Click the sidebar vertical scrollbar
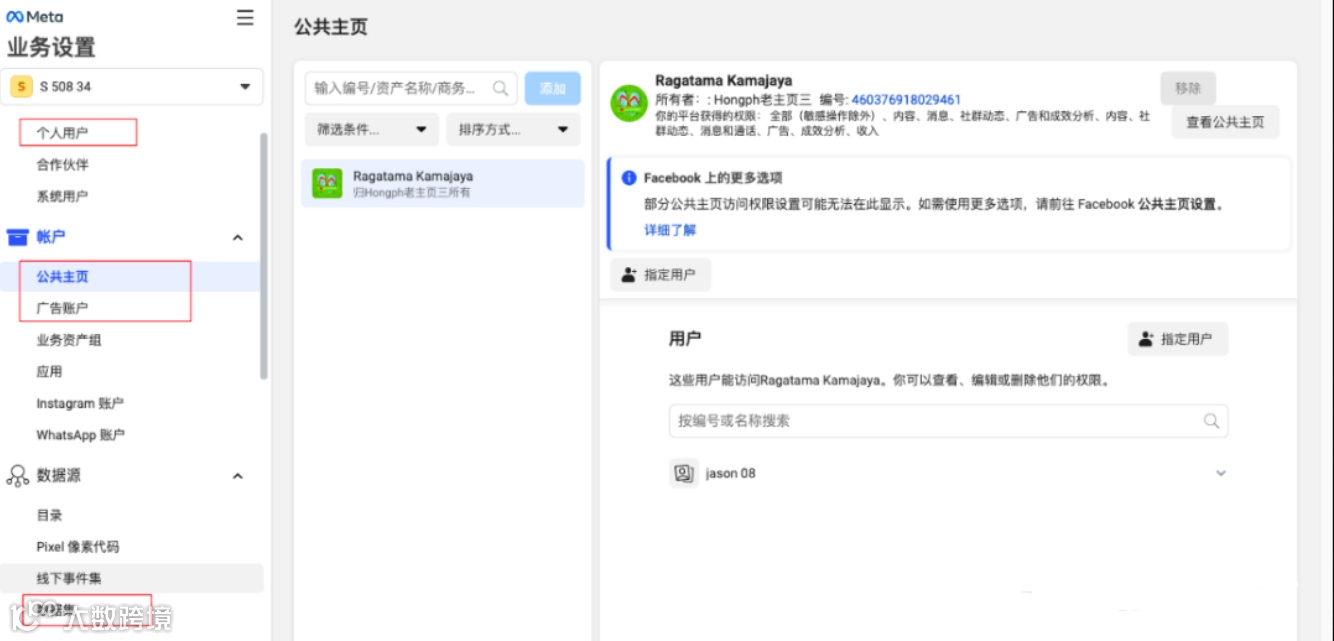The width and height of the screenshot is (1334, 641). (264, 256)
